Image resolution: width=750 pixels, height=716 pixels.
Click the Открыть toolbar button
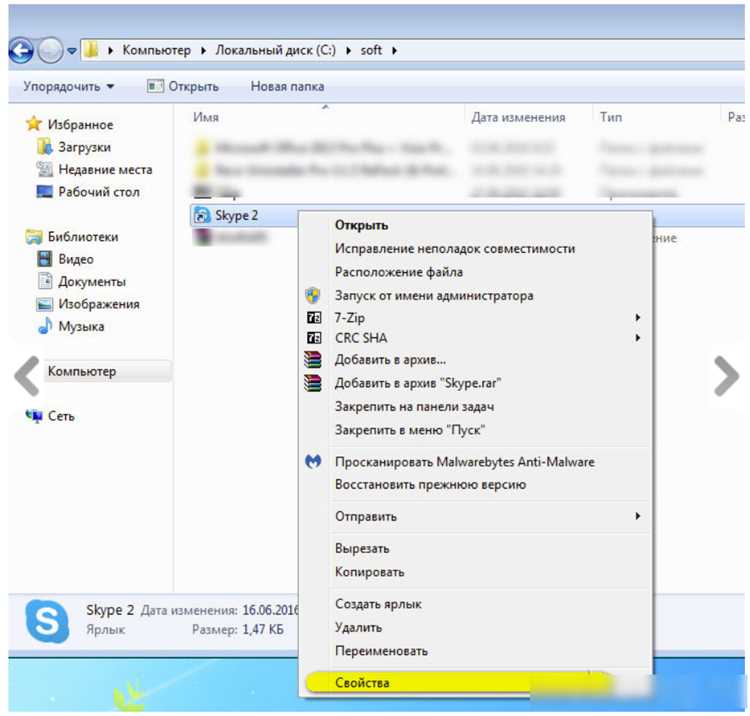183,86
